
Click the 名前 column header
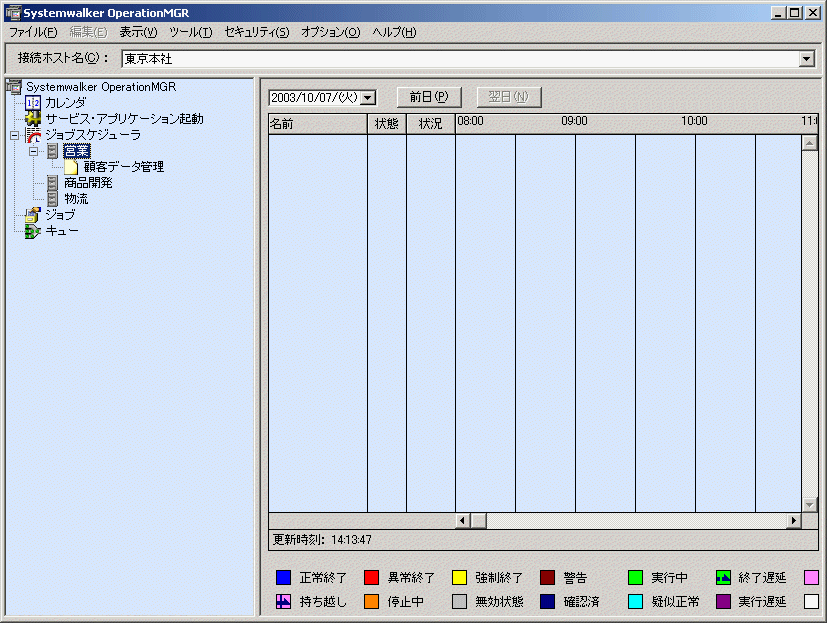click(x=318, y=124)
